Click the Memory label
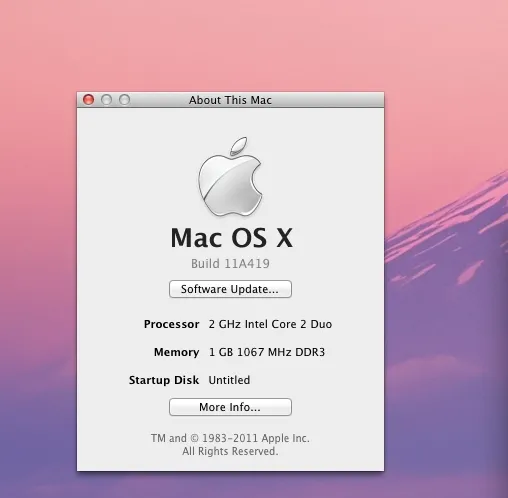The width and height of the screenshot is (508, 498). [x=176, y=352]
